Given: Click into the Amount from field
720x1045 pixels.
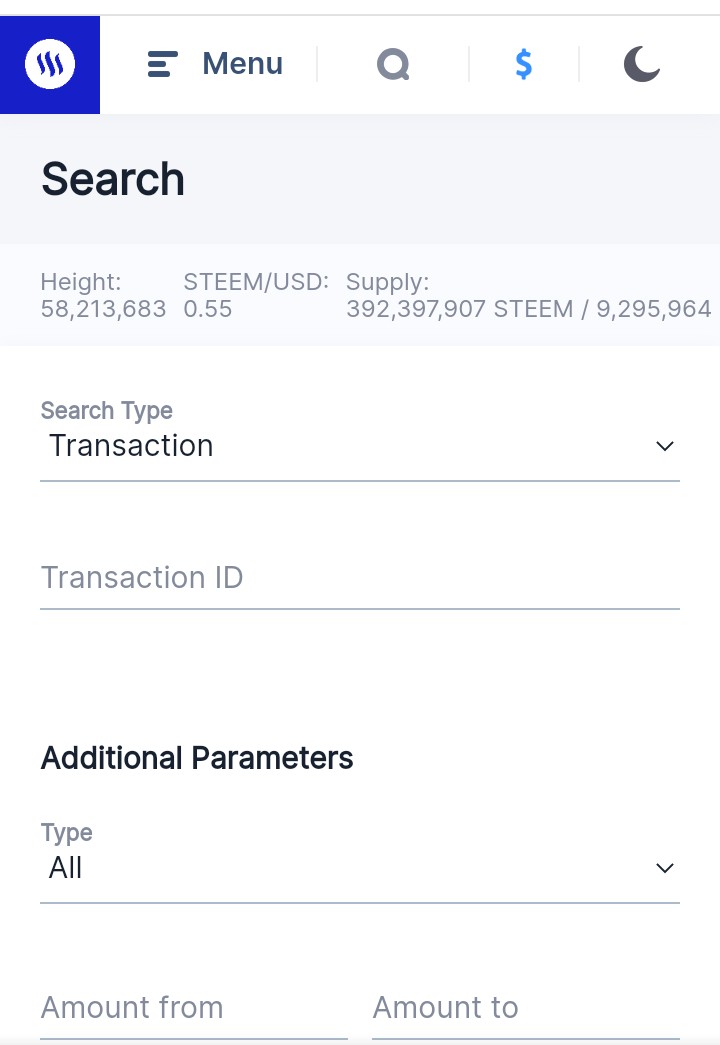Looking at the screenshot, I should [193, 1008].
